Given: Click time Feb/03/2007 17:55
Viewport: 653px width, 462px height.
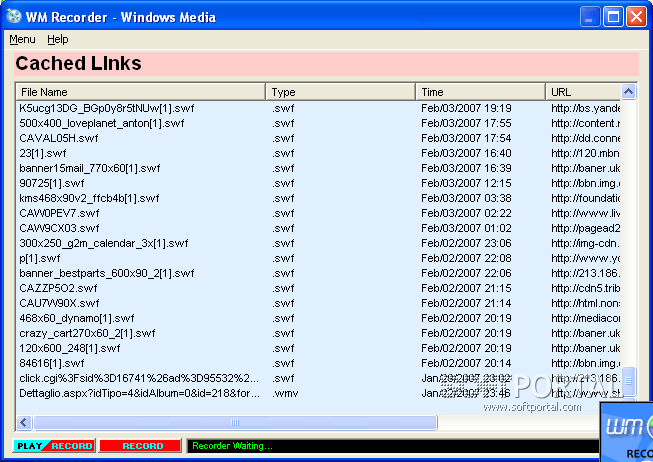Looking at the screenshot, I should [466, 123].
